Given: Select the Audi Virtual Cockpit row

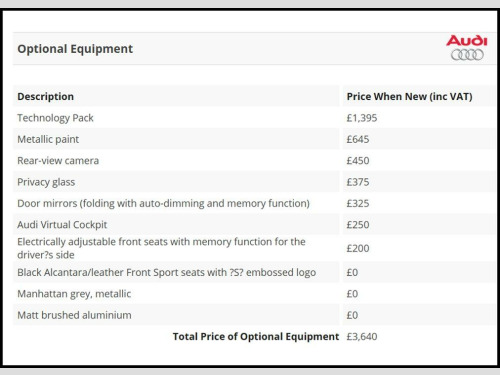Looking at the screenshot, I should pyautogui.click(x=254, y=225).
